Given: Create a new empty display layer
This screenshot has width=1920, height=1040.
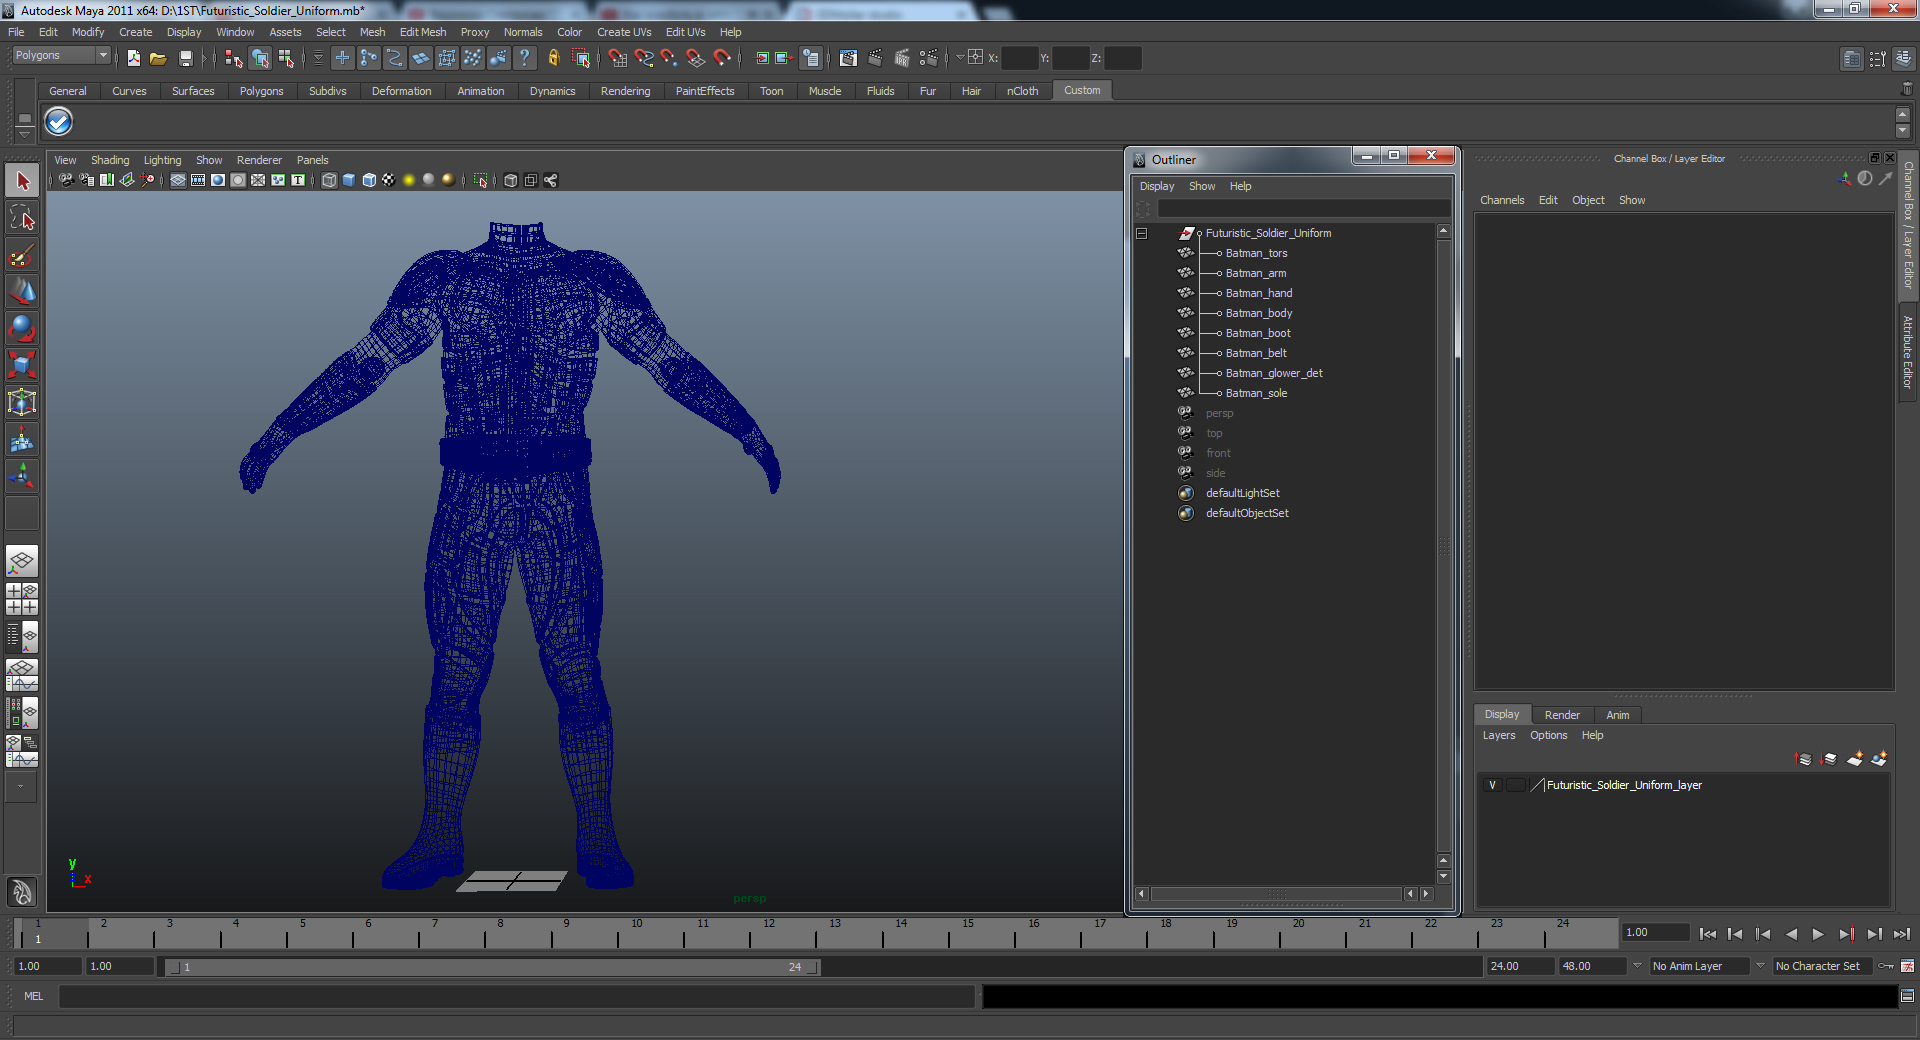Looking at the screenshot, I should pyautogui.click(x=1854, y=759).
